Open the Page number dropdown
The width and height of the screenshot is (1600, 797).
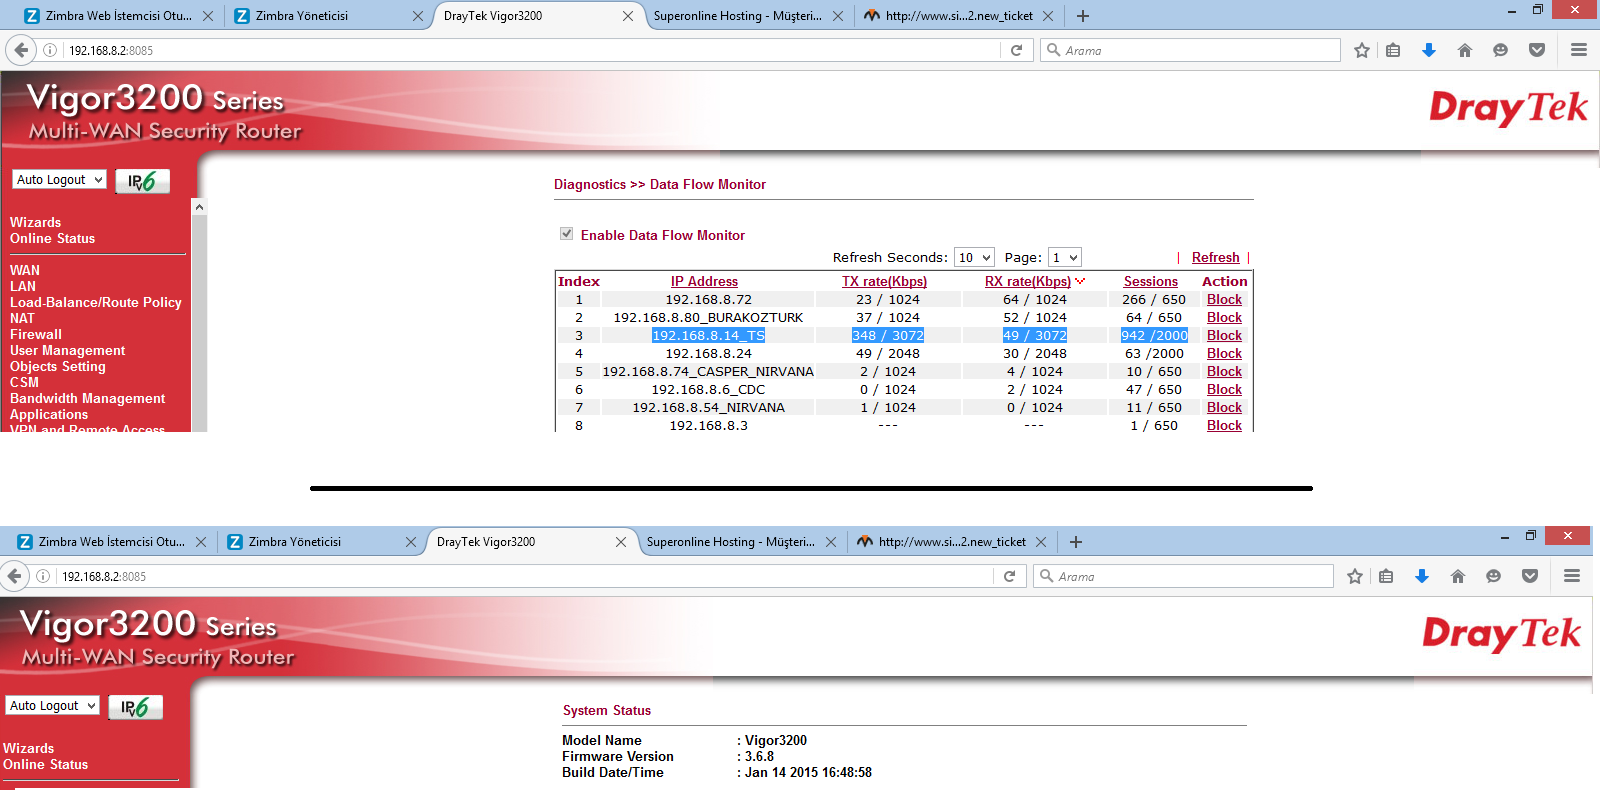coord(1064,258)
